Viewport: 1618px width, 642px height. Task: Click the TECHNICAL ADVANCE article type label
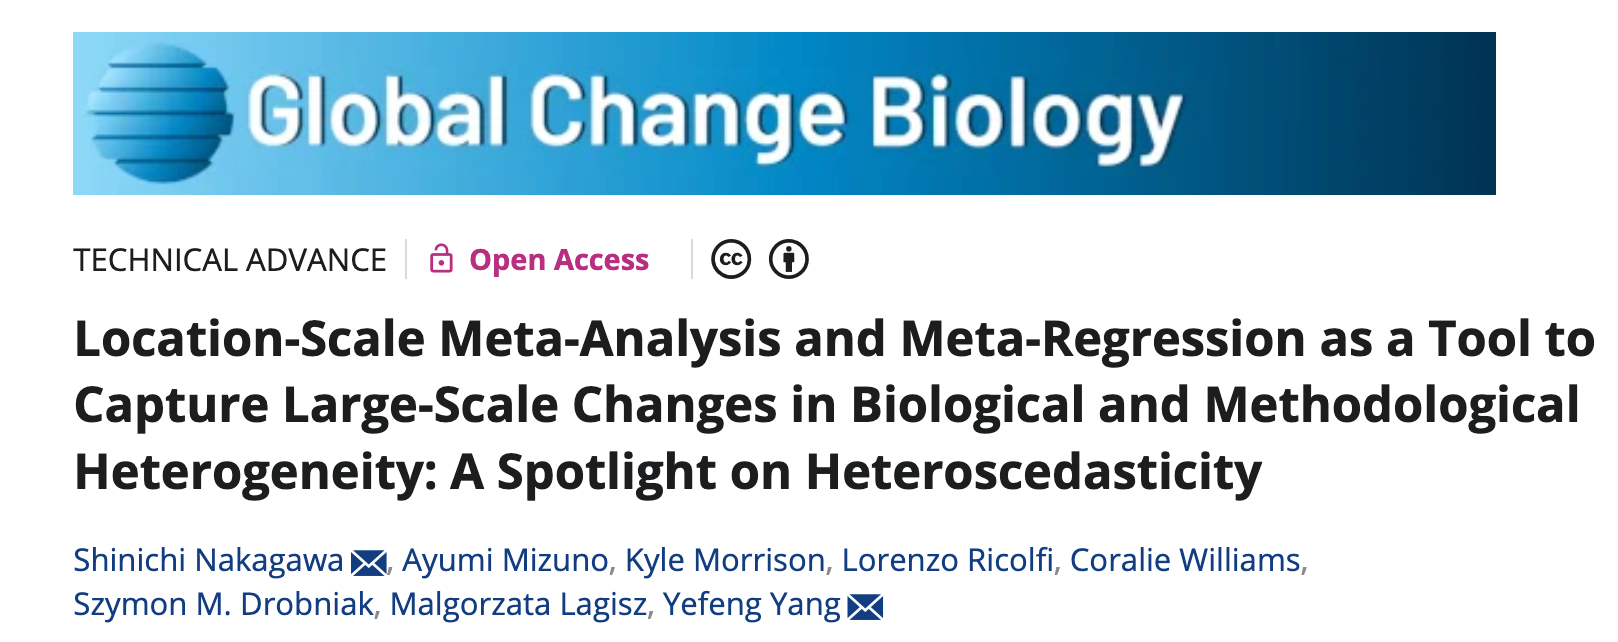tap(230, 260)
